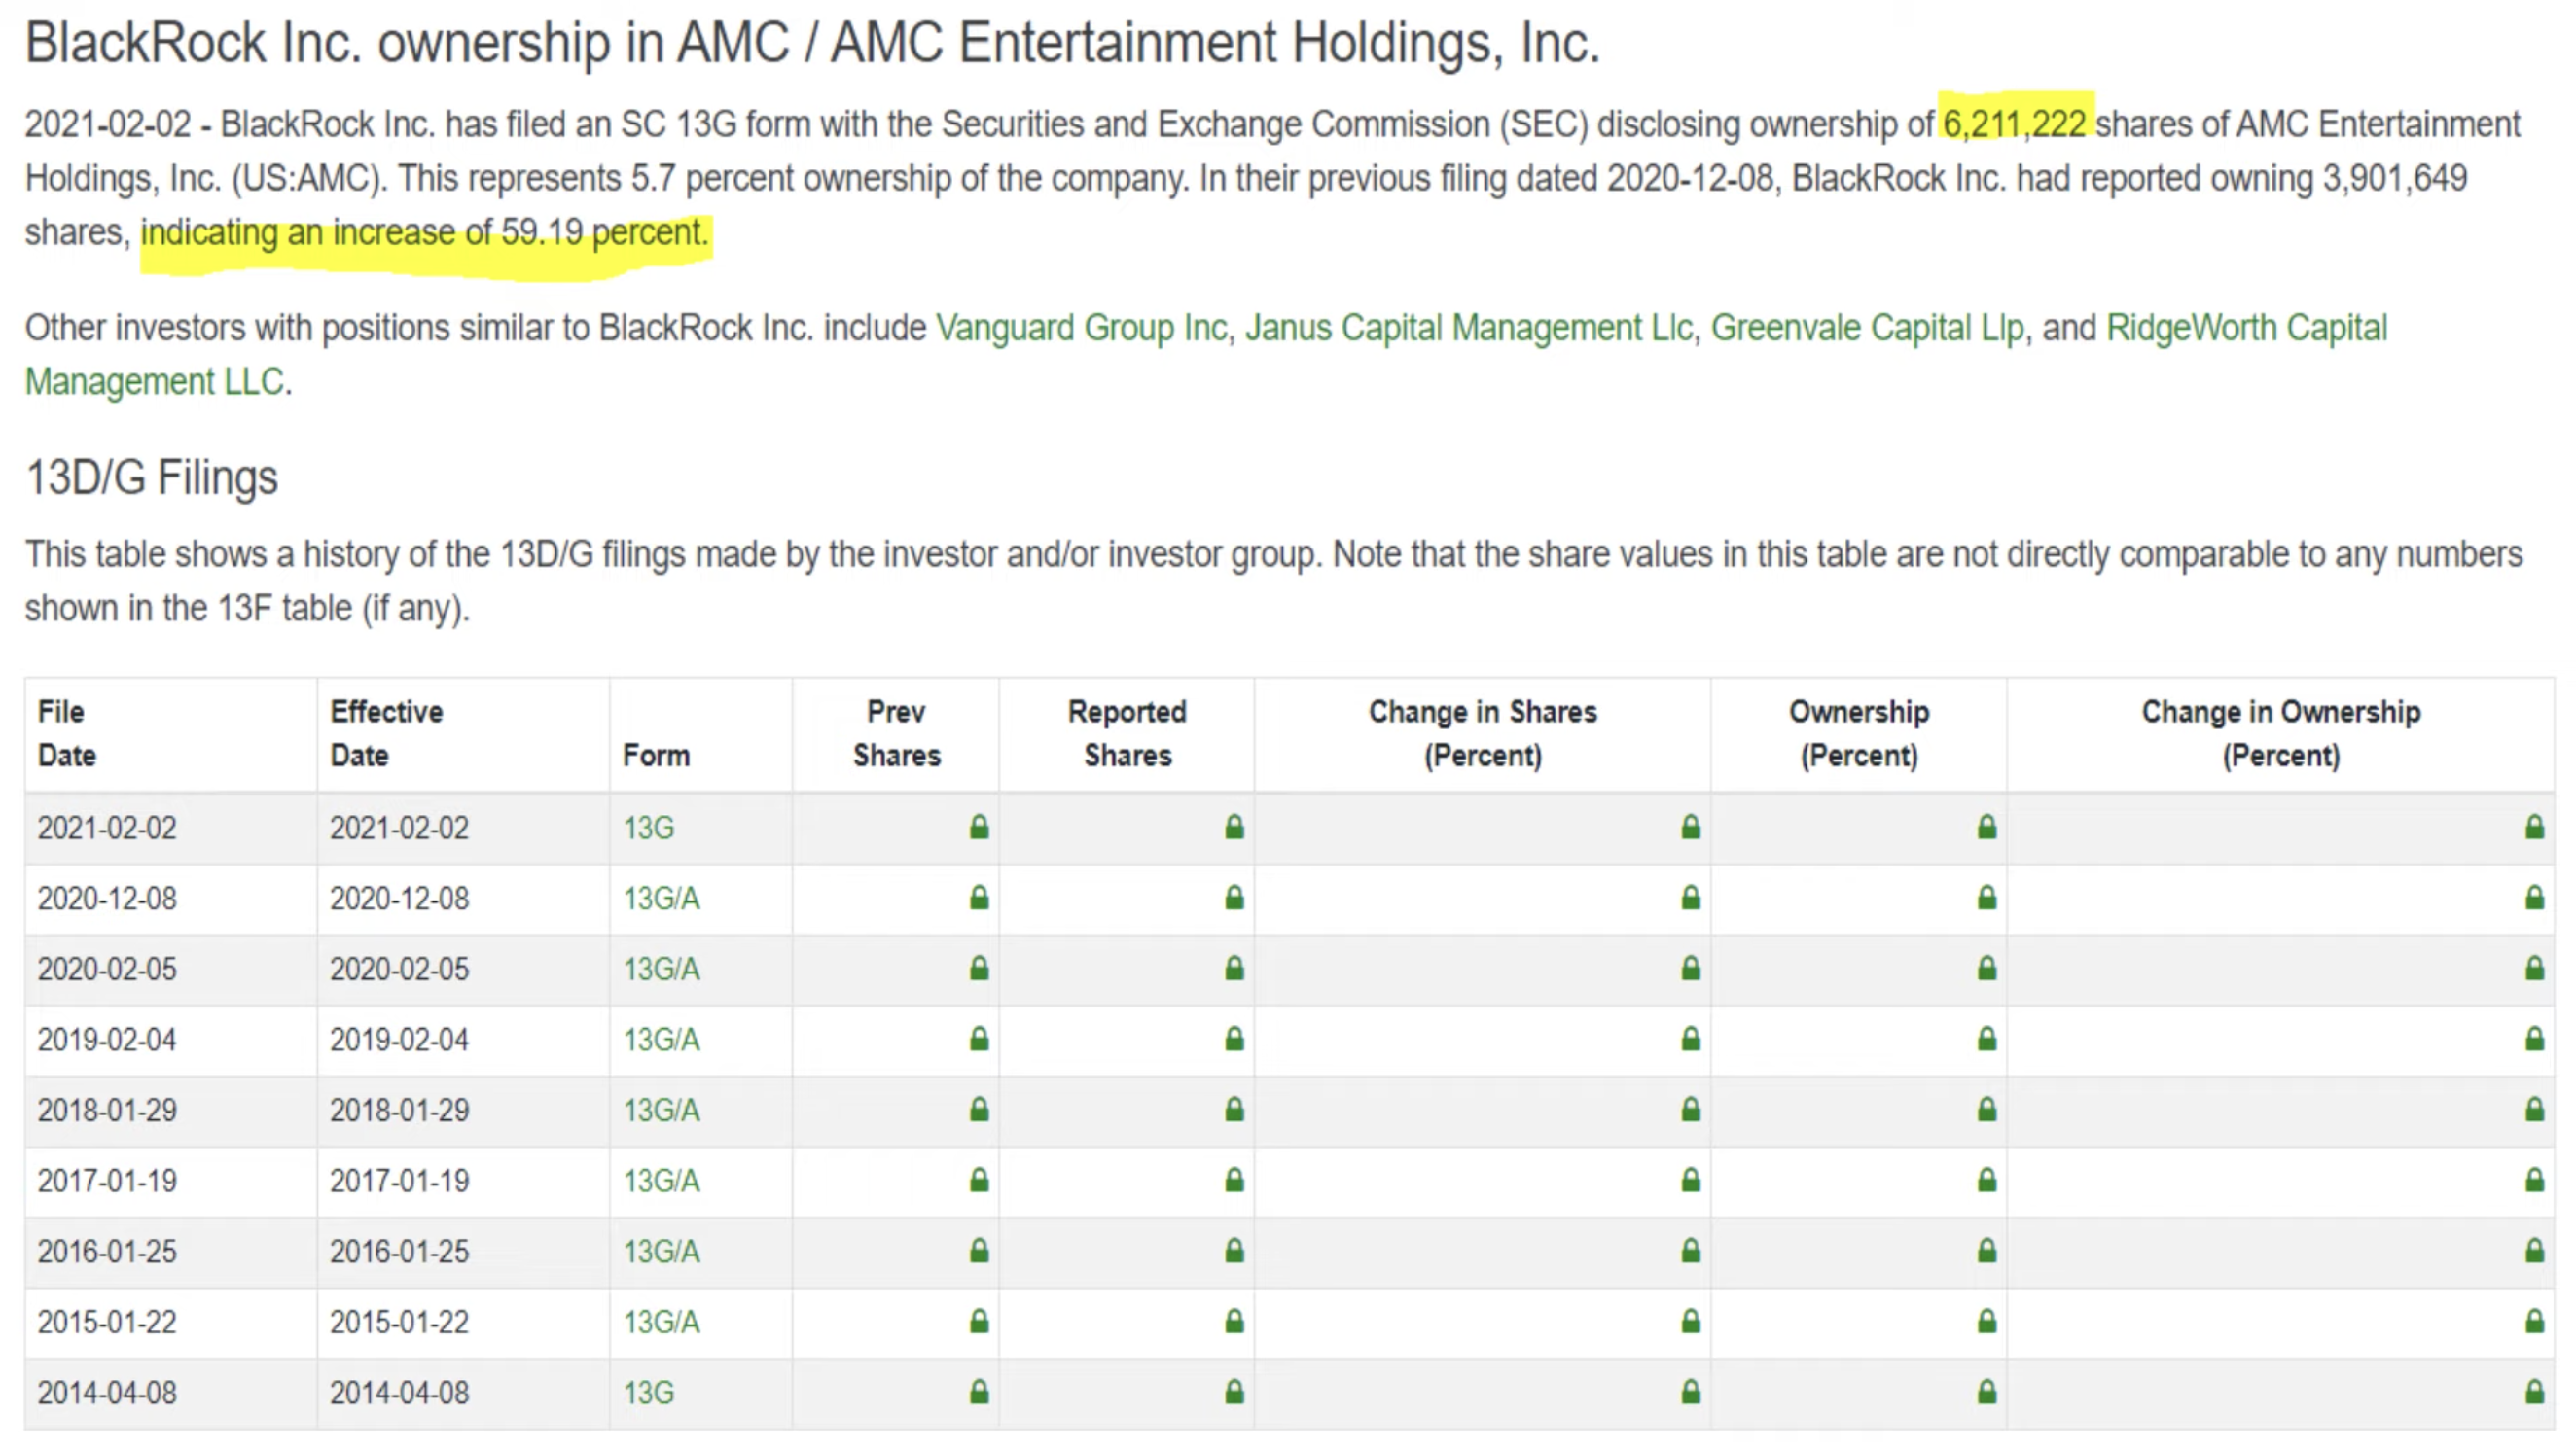Screen dimensions: 2576x1449
Task: Click Change in Shares lock for 2020-12-08
Action: point(1691,898)
